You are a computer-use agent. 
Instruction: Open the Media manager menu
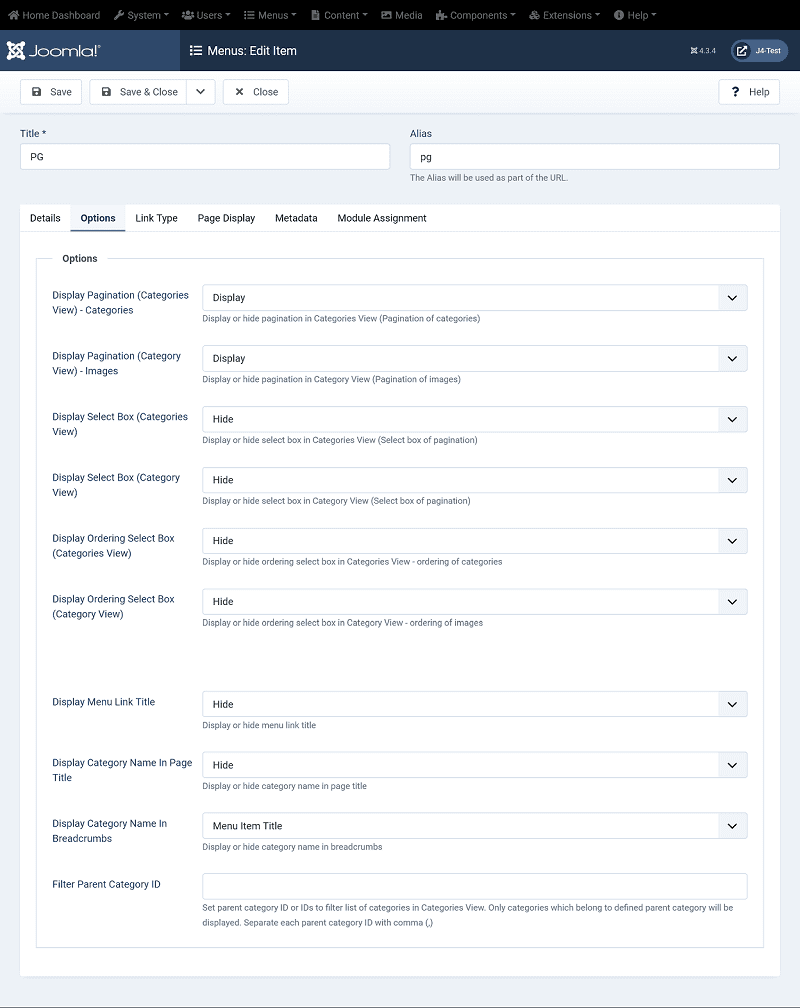click(x=401, y=15)
